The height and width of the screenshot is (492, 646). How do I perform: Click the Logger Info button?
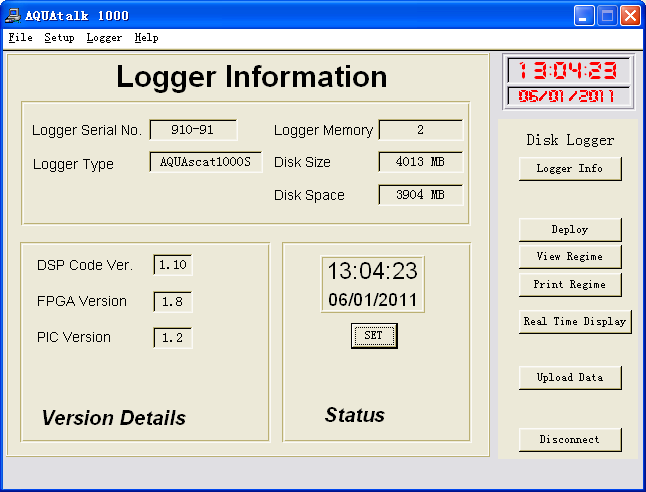click(x=570, y=169)
